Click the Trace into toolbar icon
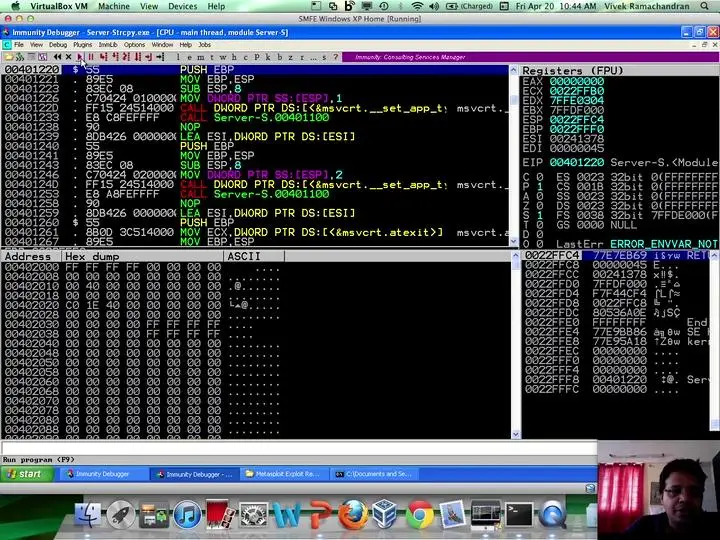This screenshot has height=540, width=720. [x=126, y=57]
